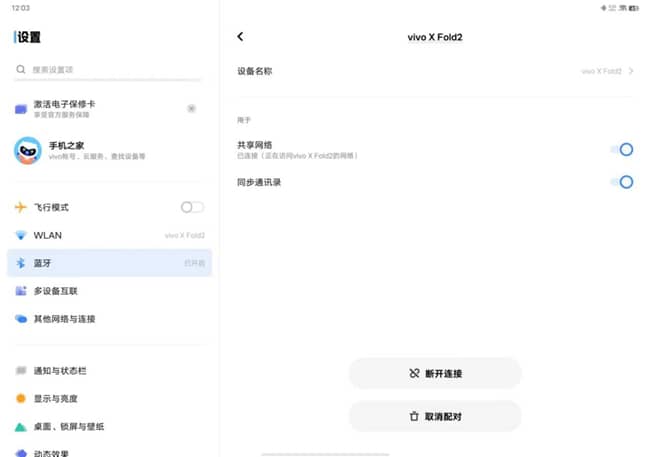
Task: Turn off 同步通讯录 switch
Action: pyautogui.click(x=622, y=182)
